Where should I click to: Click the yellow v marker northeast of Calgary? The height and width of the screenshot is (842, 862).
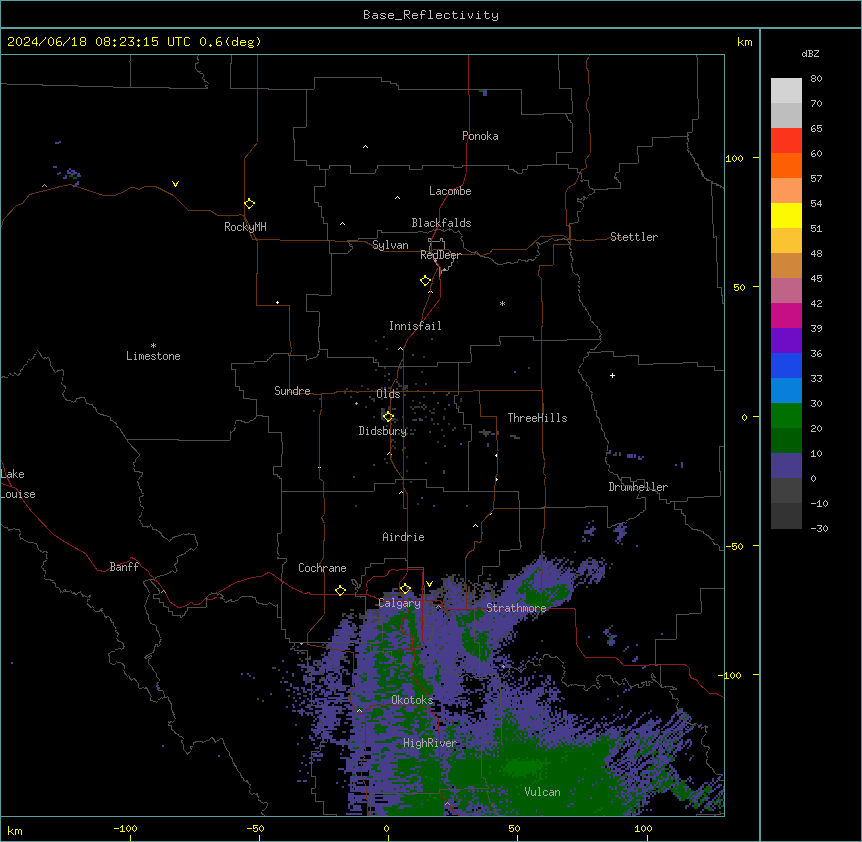(x=429, y=584)
